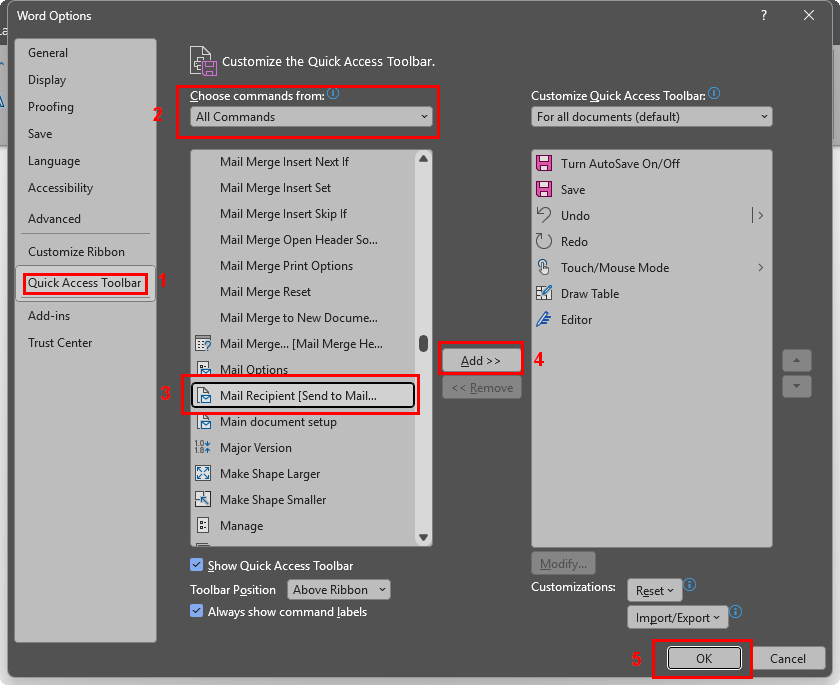
Task: Select the Editor pen icon entry
Action: [544, 319]
